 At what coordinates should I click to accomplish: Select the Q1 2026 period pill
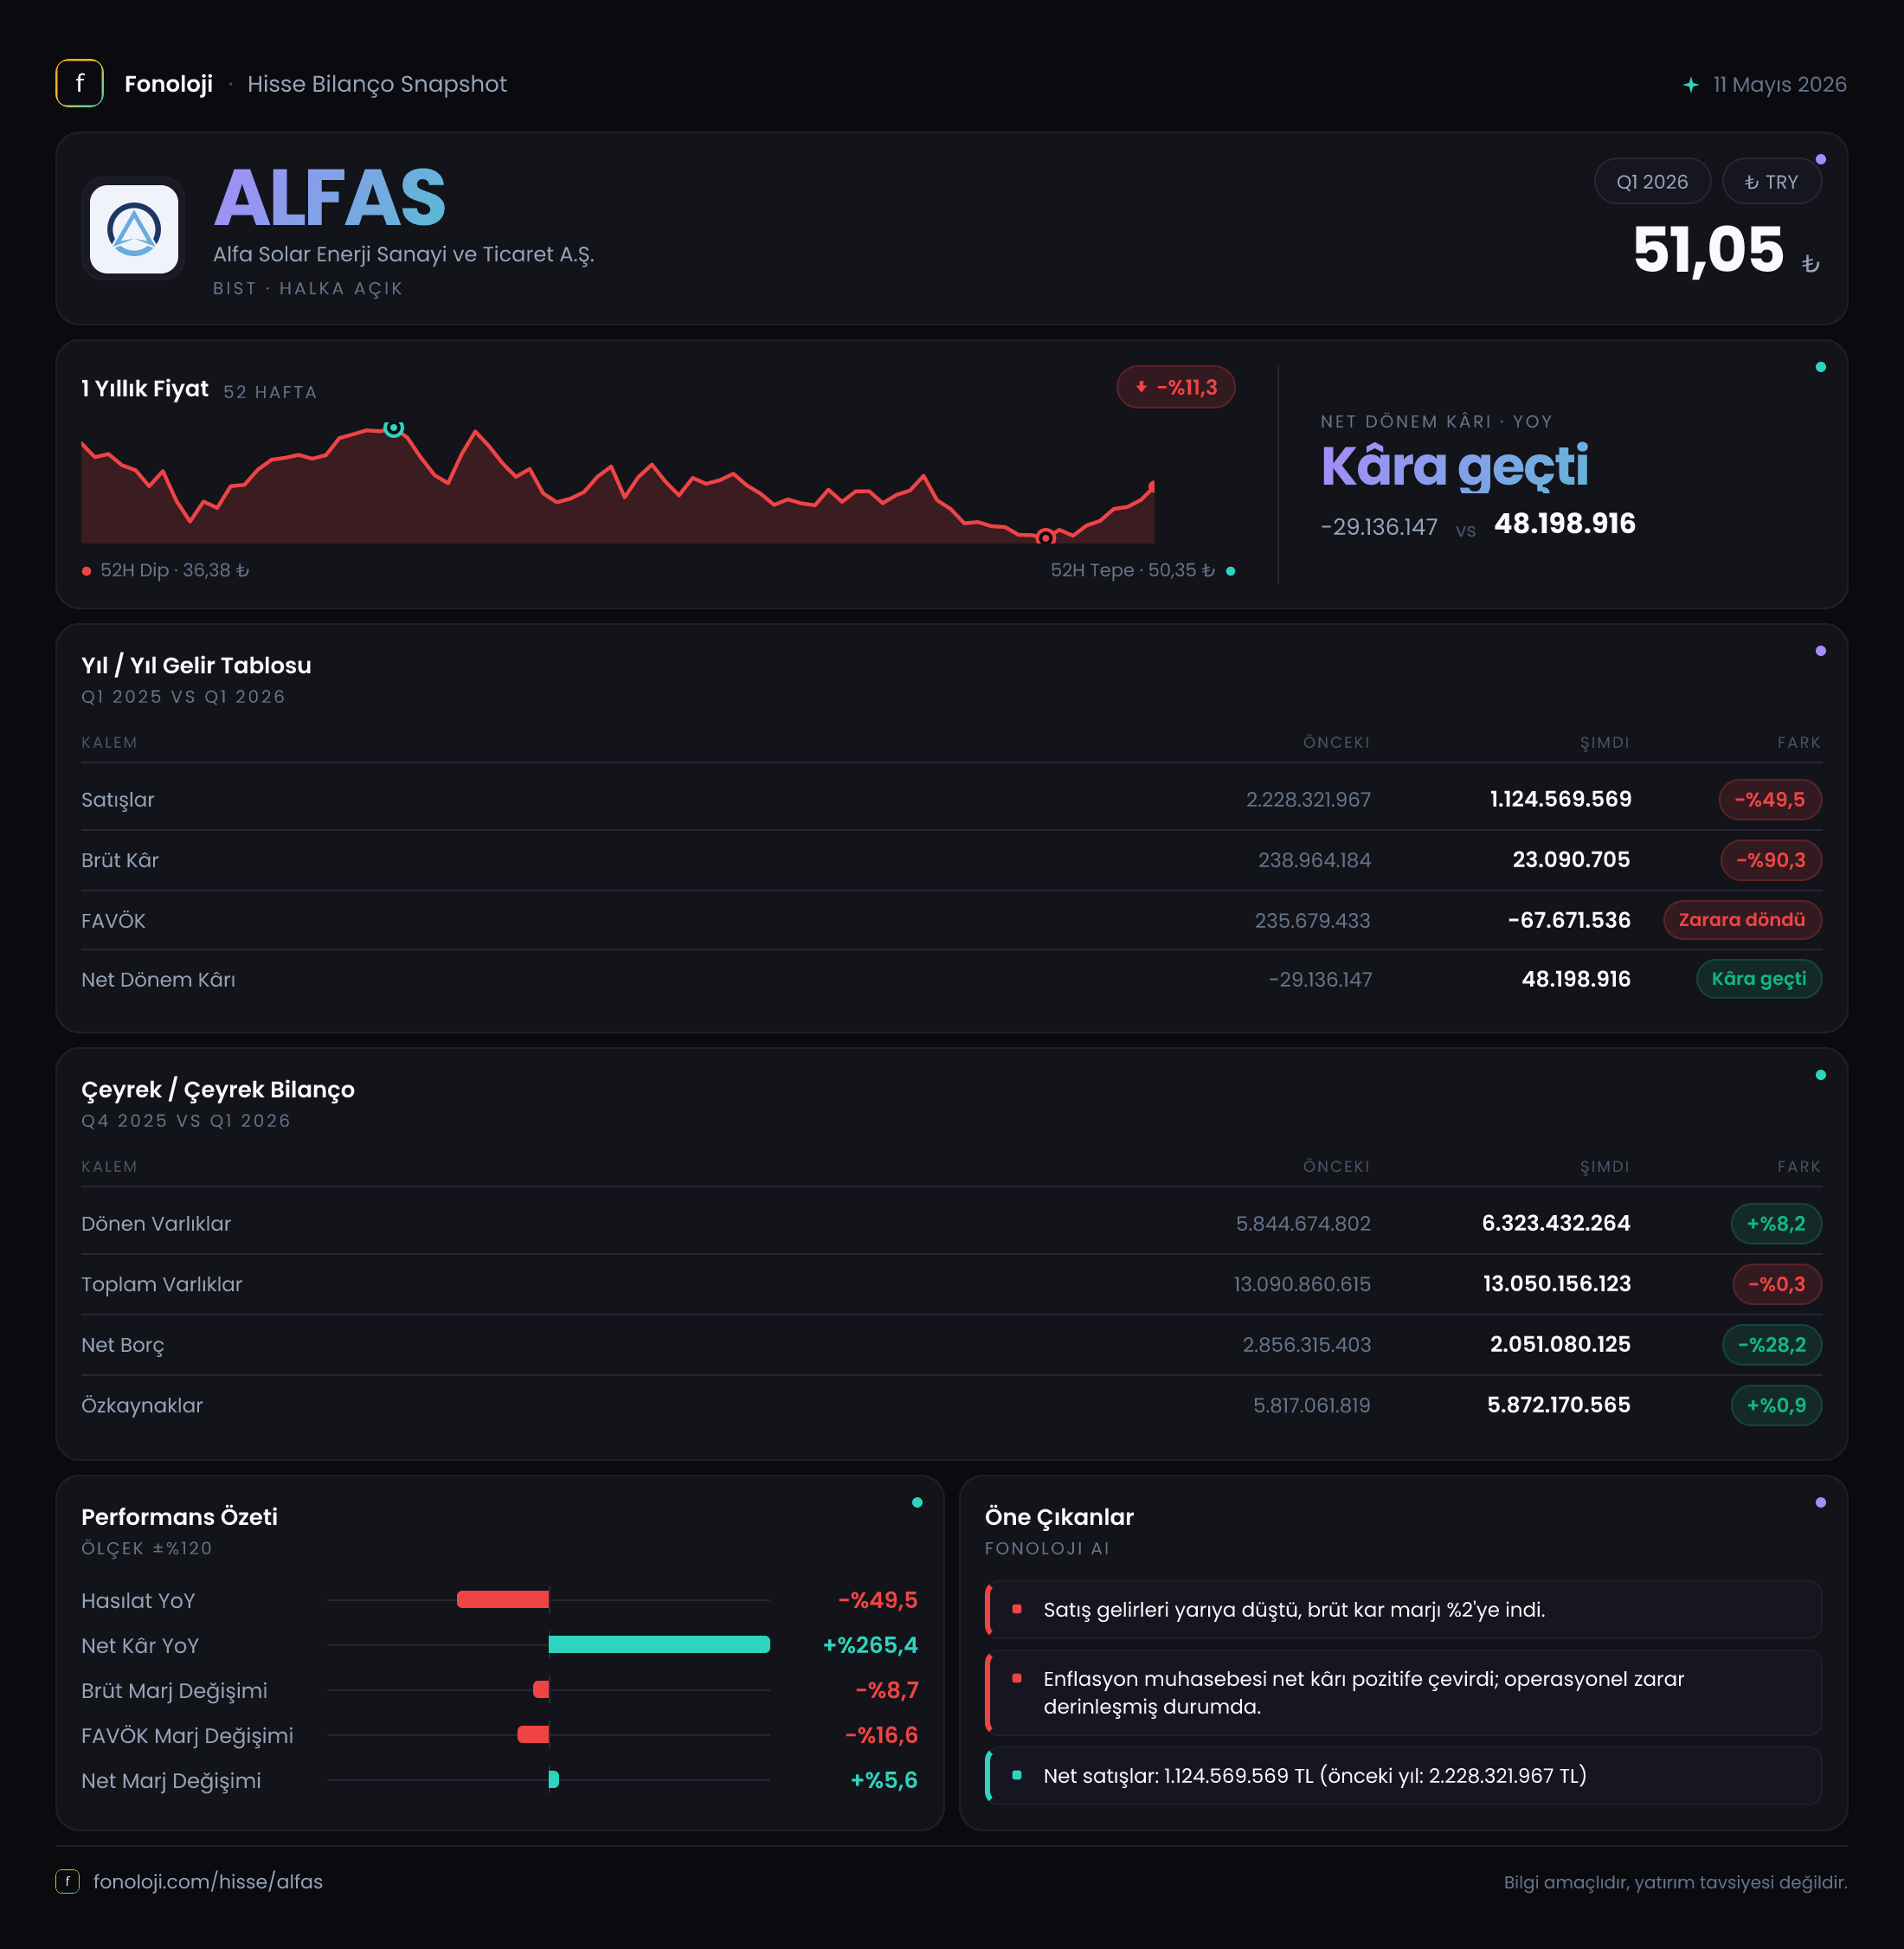tap(1652, 182)
